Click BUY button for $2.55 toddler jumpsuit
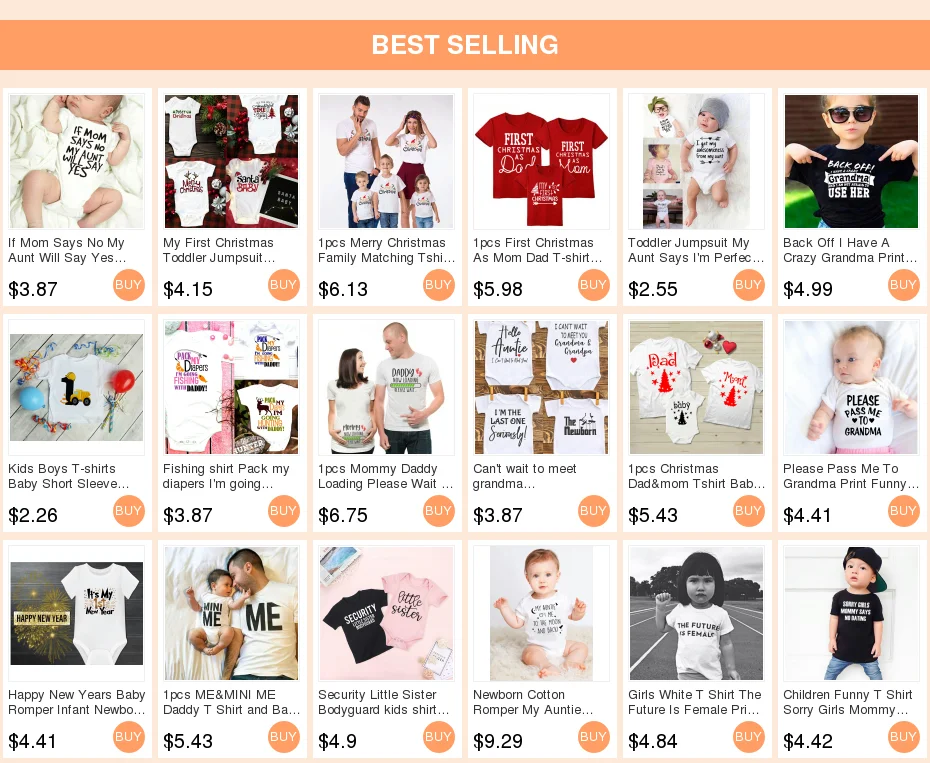The width and height of the screenshot is (930, 763). click(749, 285)
